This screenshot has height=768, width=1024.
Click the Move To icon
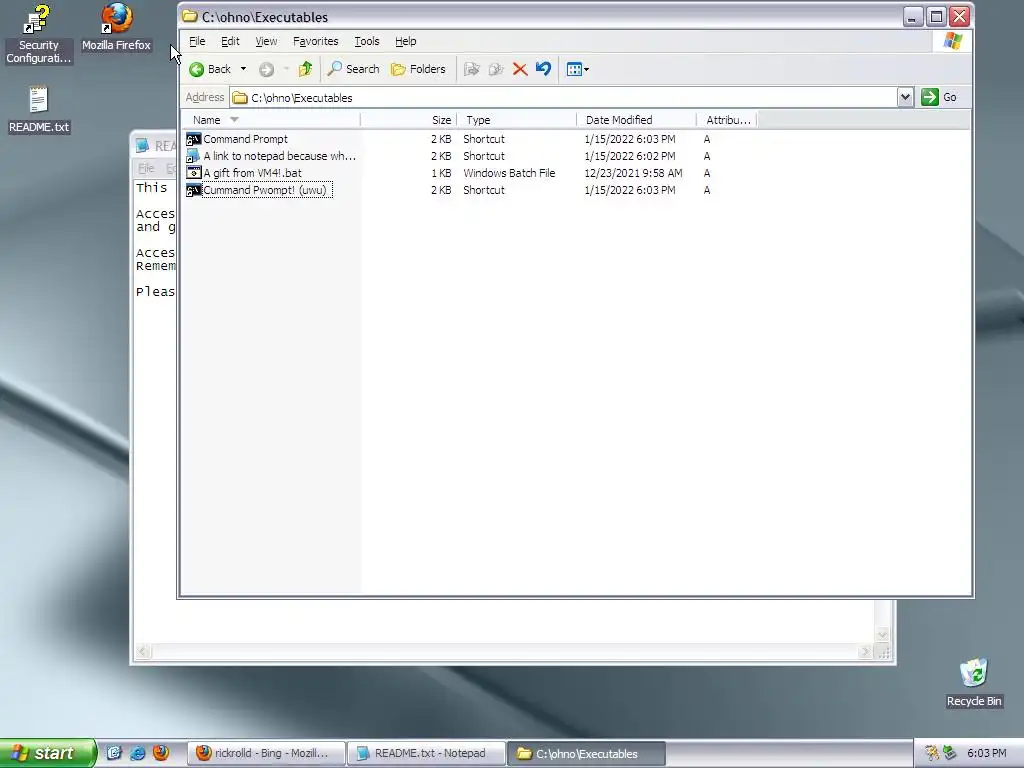(x=472, y=69)
